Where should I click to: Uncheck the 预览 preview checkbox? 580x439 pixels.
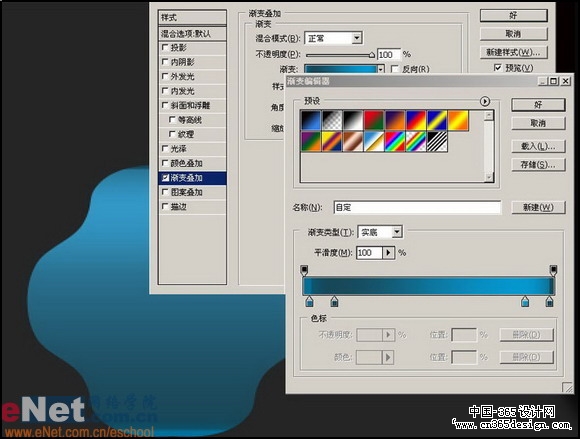(498, 68)
